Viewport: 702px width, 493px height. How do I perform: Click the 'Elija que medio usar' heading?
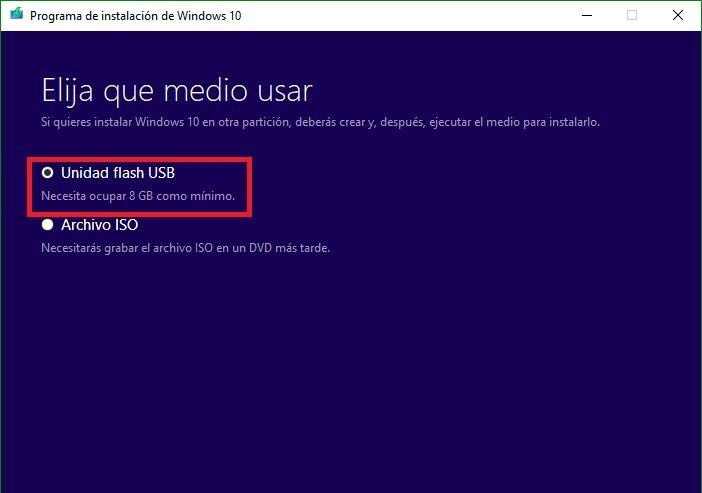(x=177, y=92)
